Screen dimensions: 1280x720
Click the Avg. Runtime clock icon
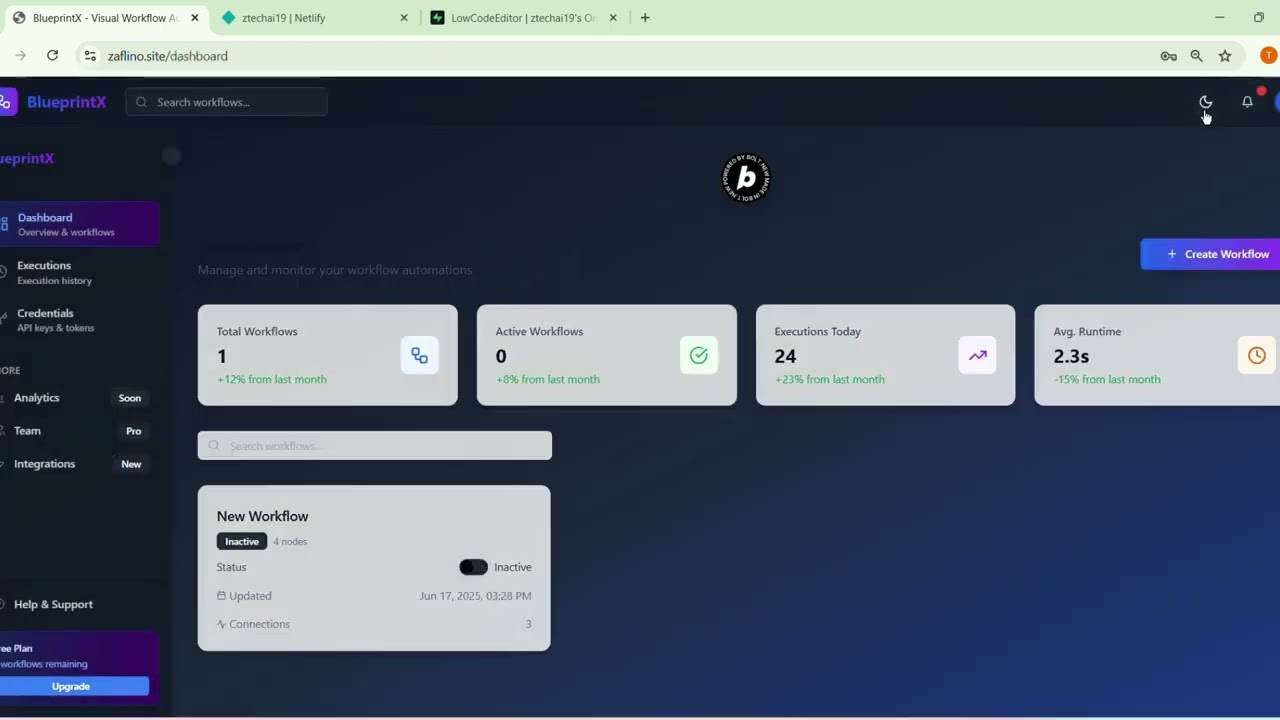(1256, 356)
